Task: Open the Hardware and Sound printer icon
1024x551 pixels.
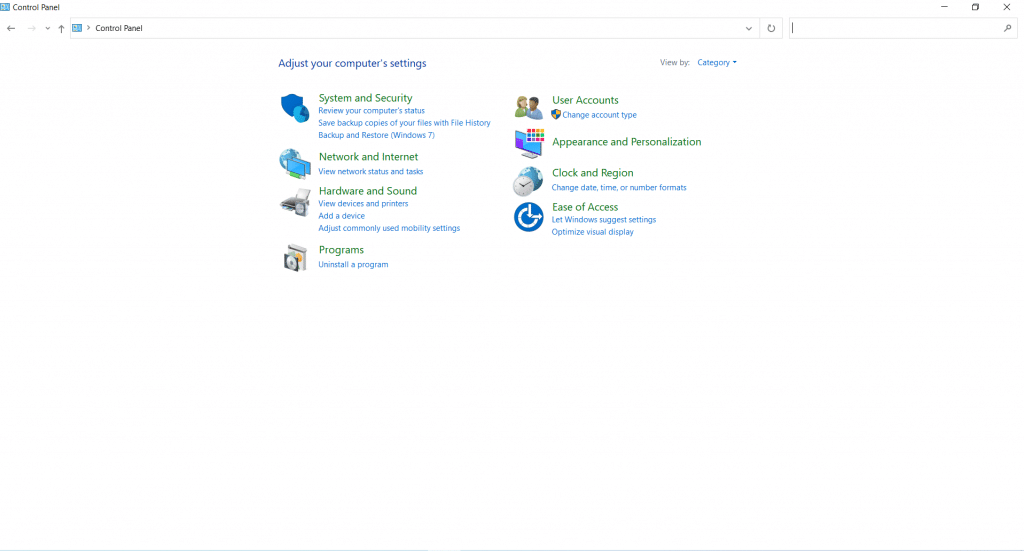Action: point(295,202)
